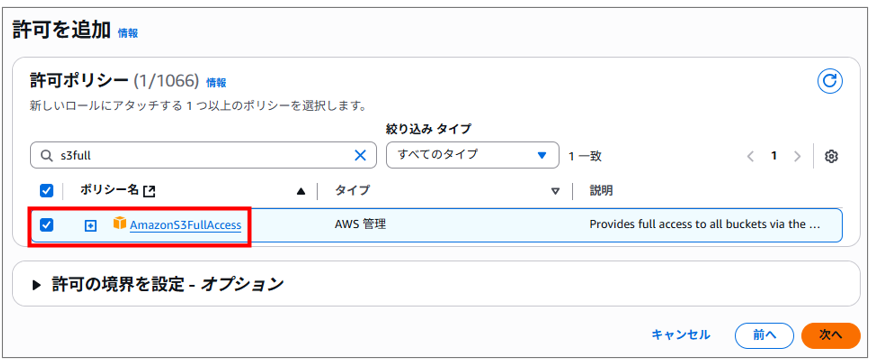
Task: Go to the next results page
Action: click(797, 156)
